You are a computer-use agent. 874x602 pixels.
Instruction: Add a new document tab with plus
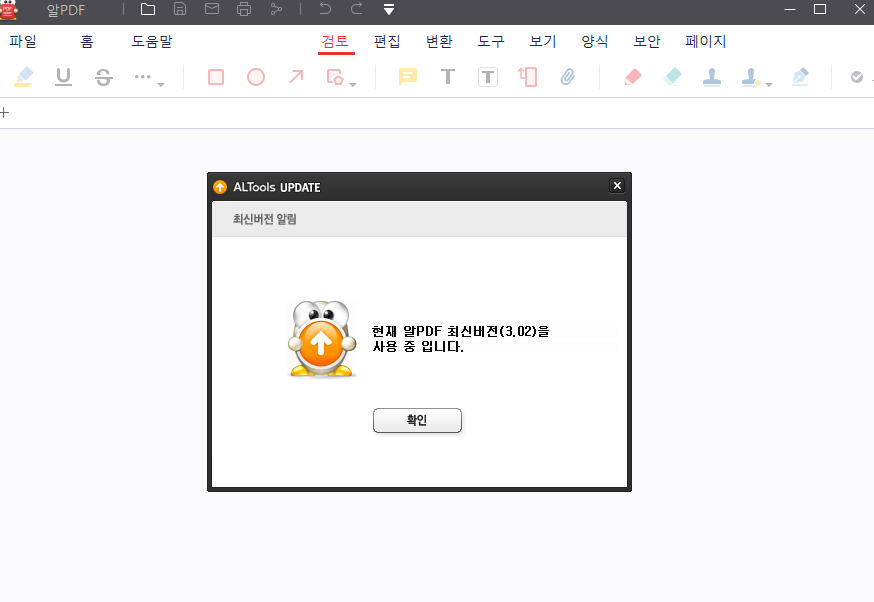point(4,113)
